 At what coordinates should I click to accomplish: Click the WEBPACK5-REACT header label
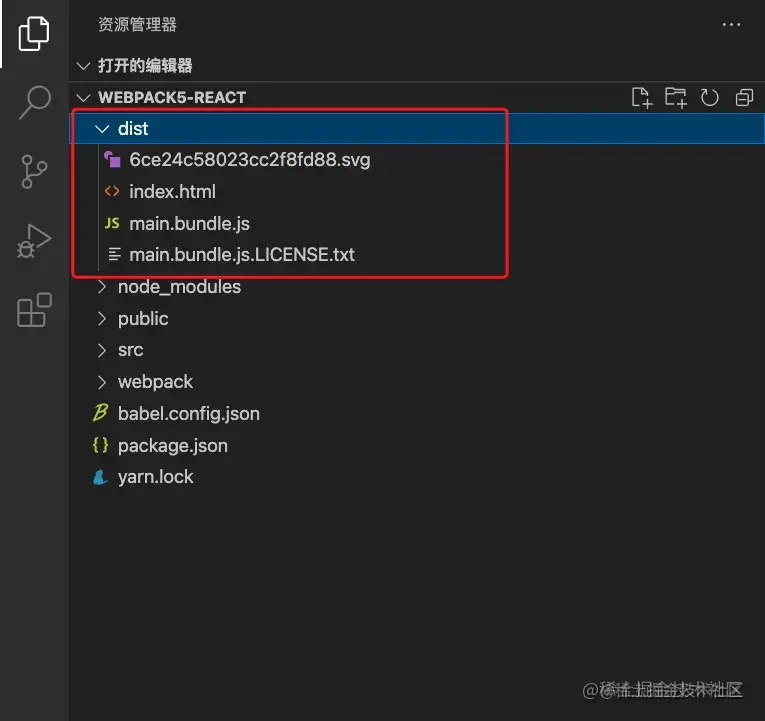(x=172, y=98)
